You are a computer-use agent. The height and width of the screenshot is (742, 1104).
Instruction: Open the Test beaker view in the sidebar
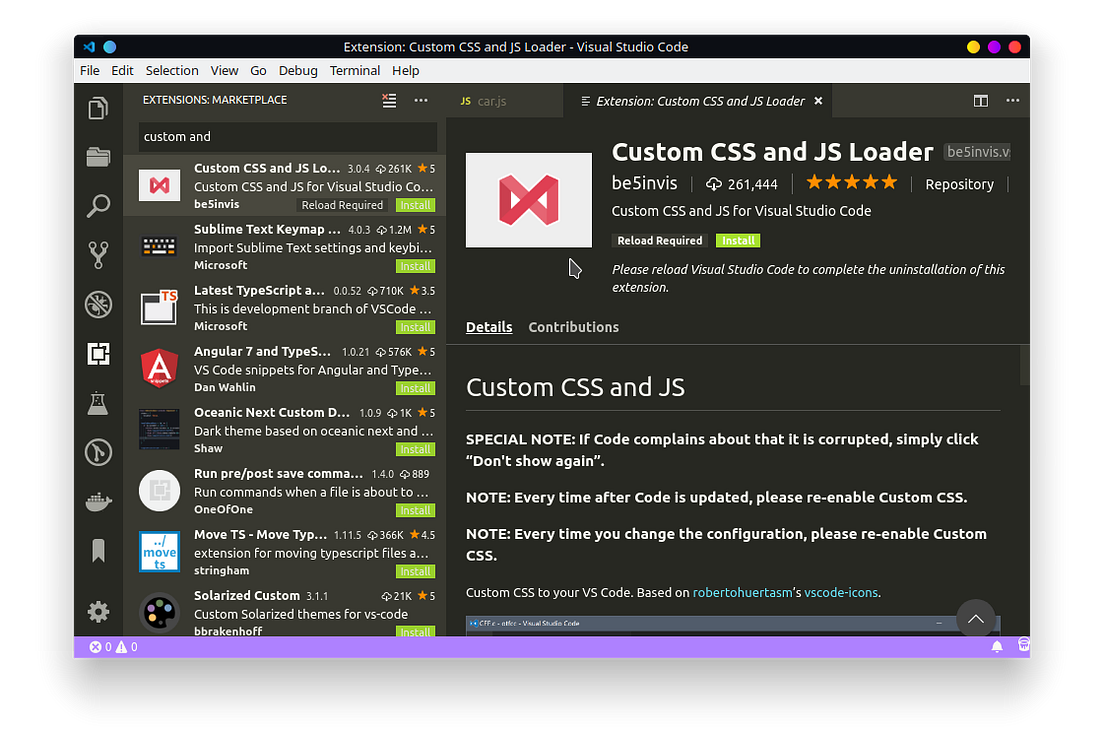click(x=98, y=403)
